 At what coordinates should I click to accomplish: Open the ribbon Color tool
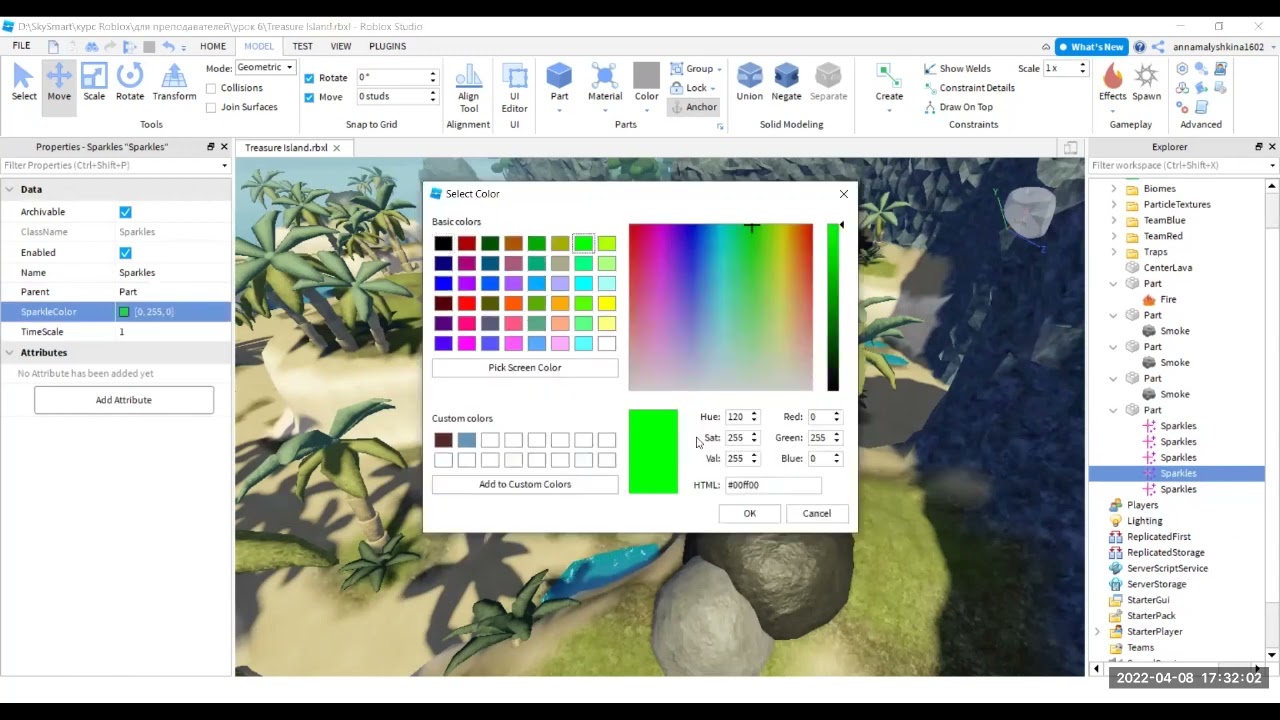(x=646, y=83)
